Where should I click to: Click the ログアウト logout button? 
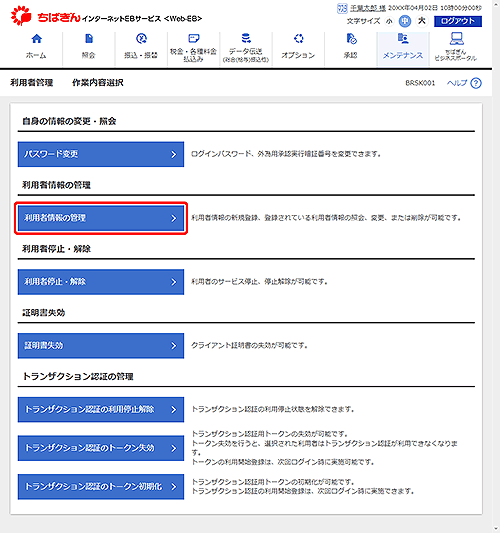click(458, 21)
